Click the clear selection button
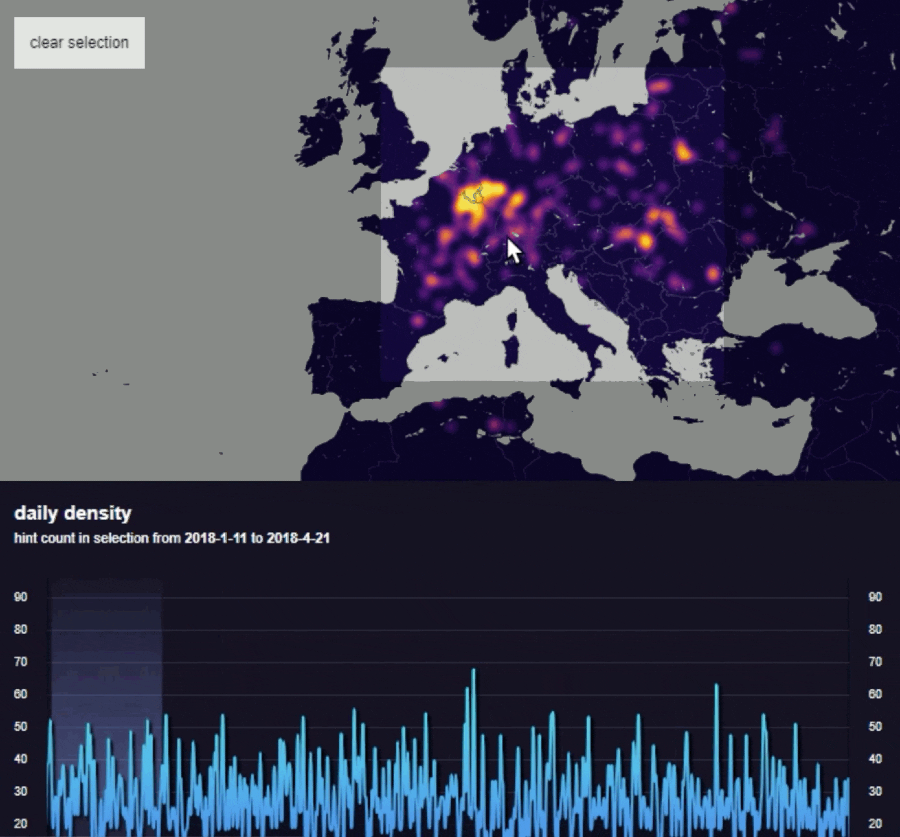Image resolution: width=900 pixels, height=837 pixels. point(79,43)
